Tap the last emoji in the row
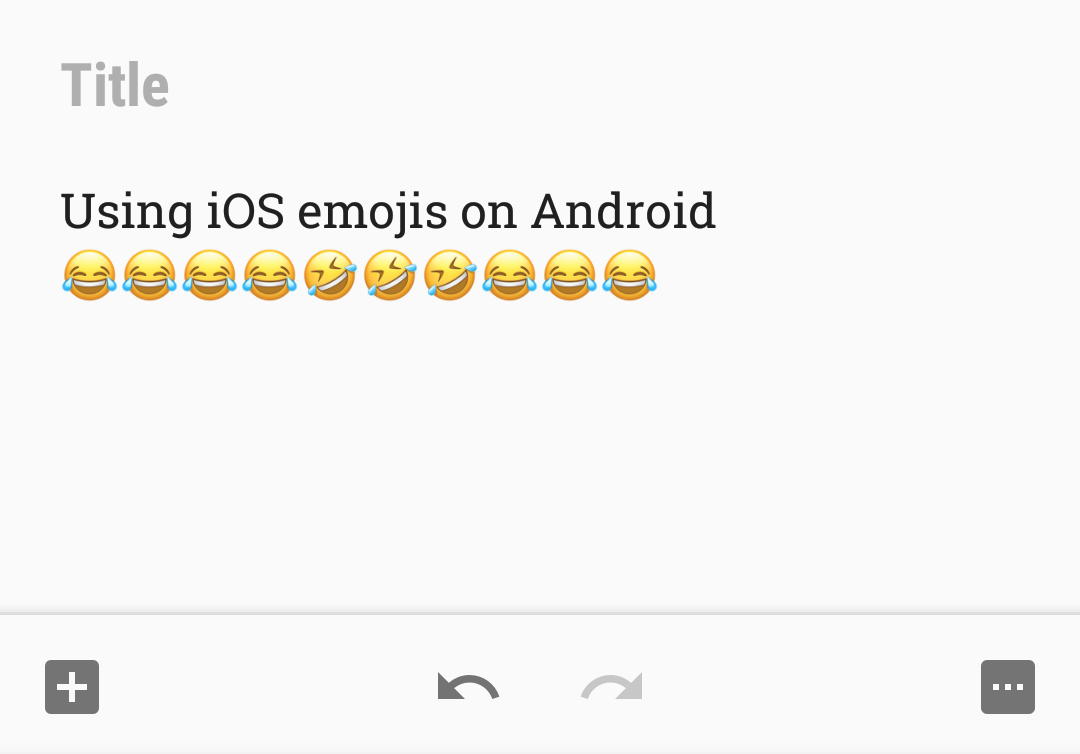The width and height of the screenshot is (1080, 754). pyautogui.click(x=629, y=275)
